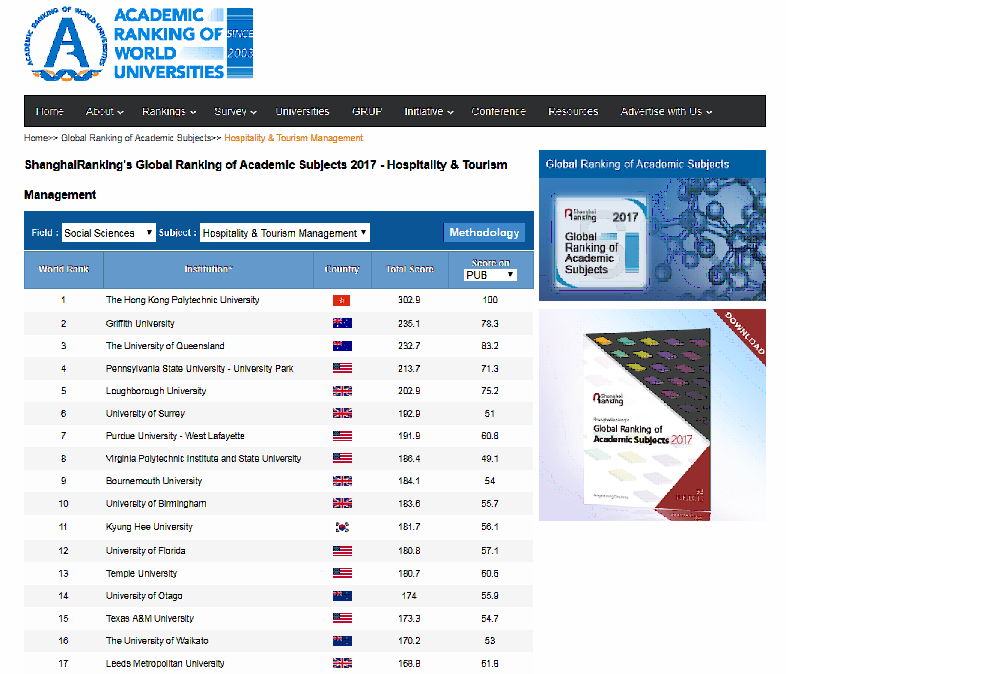This screenshot has width=1008, height=674.
Task: Open Purdue University - West Lafayette link
Action: (176, 436)
